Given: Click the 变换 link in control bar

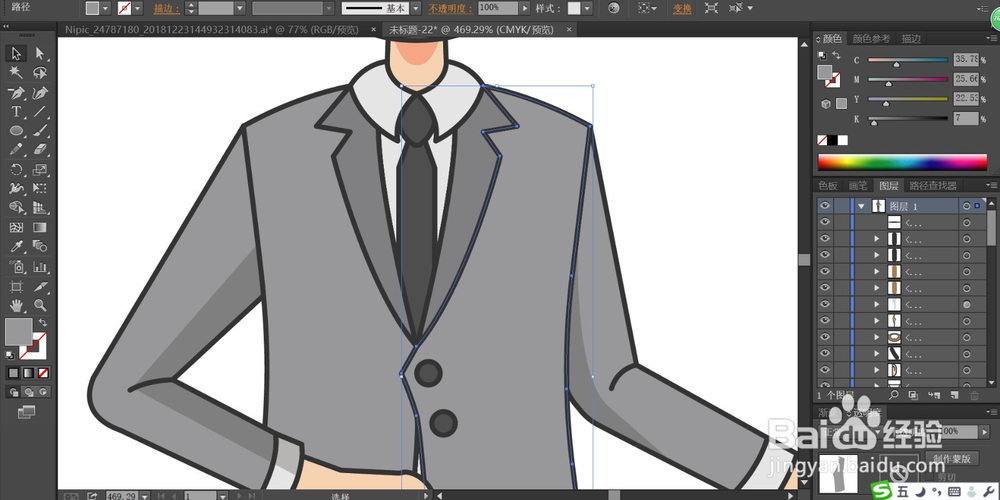Looking at the screenshot, I should (x=682, y=8).
